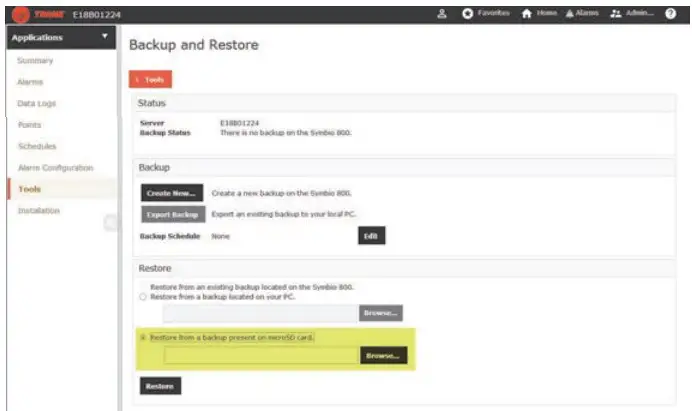Viewport: 692px width, 411px height.
Task: Click 'Create a new backup on the Symbio 800' text
Action: click(282, 193)
